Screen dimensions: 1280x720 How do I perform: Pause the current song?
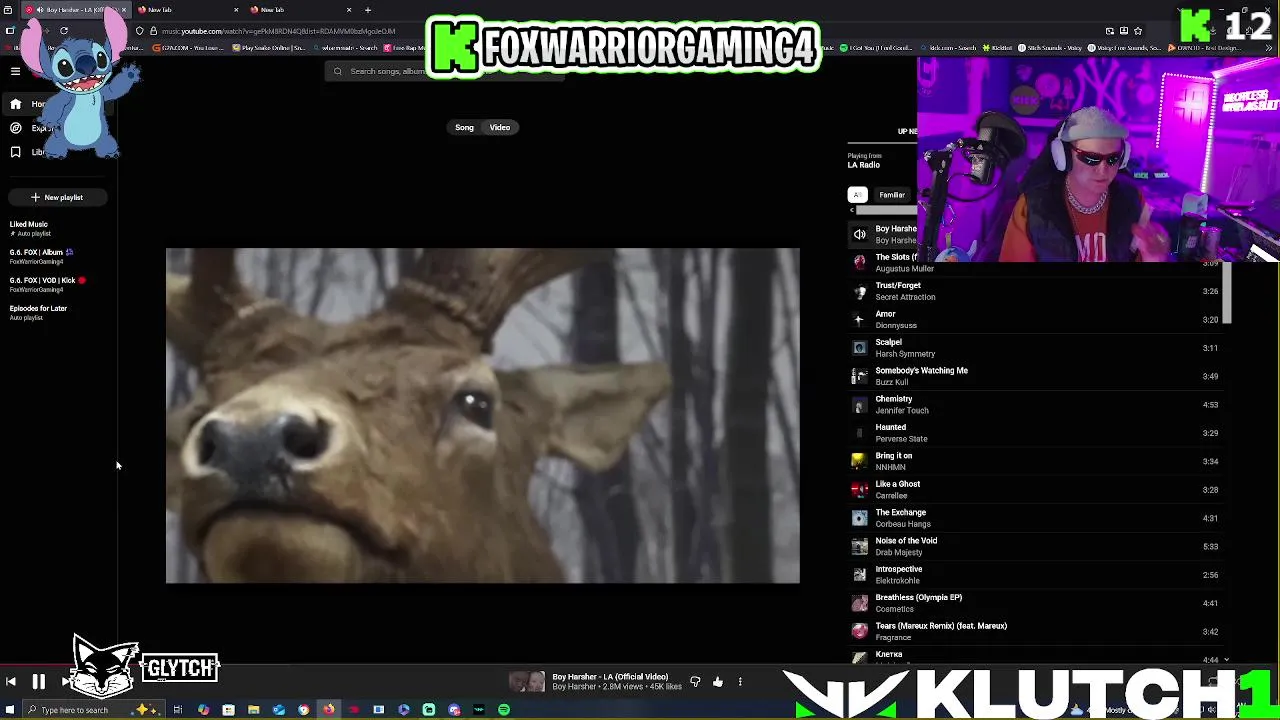click(38, 682)
